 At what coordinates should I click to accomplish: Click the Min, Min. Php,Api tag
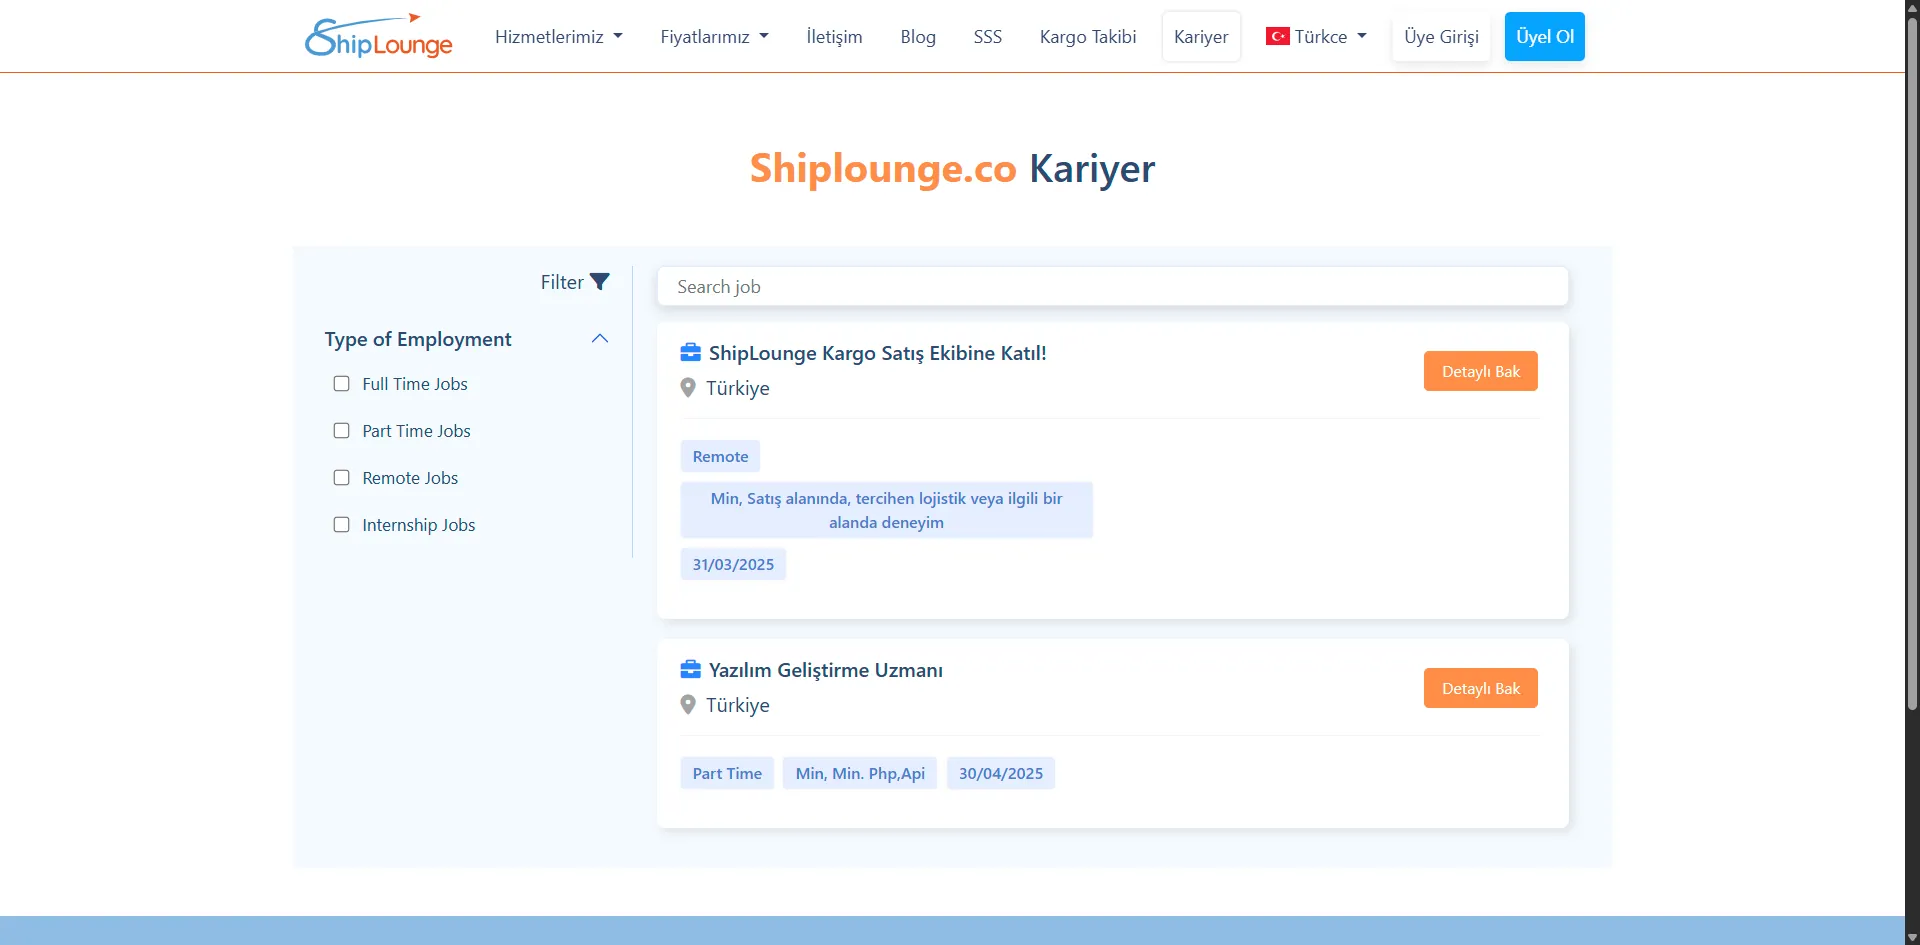pyautogui.click(x=860, y=773)
